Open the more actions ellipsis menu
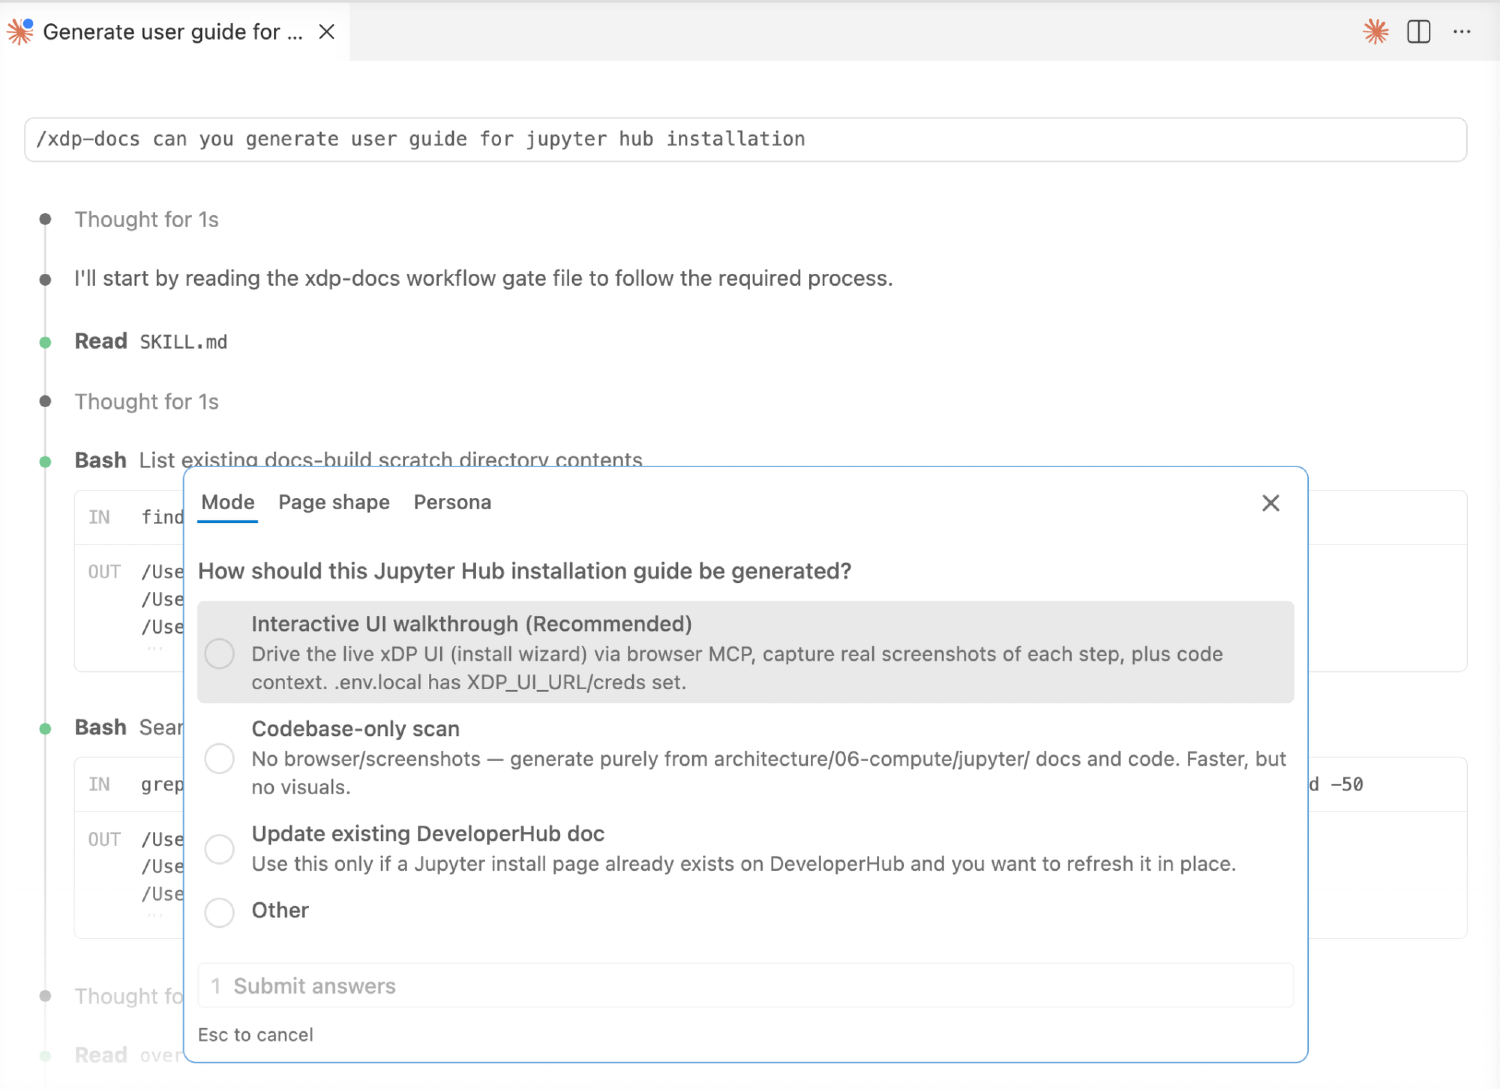The height and width of the screenshot is (1089, 1500). coord(1462,32)
